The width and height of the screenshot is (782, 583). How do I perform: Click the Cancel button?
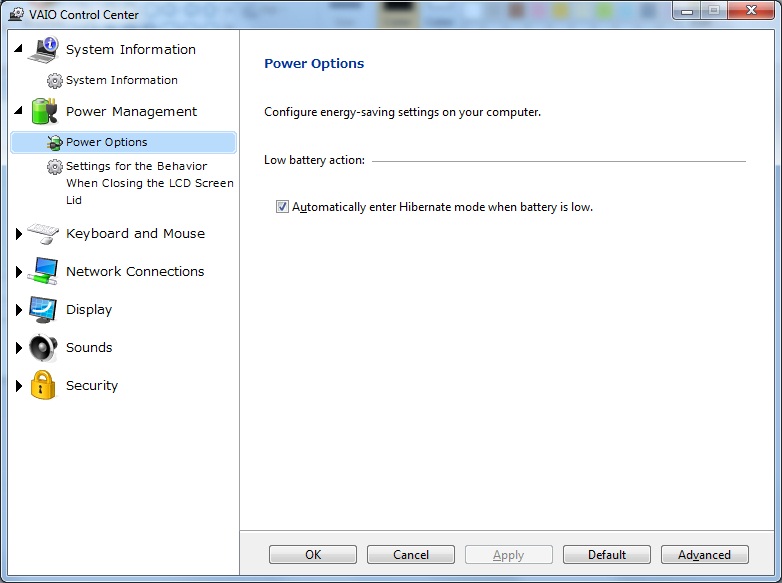411,555
